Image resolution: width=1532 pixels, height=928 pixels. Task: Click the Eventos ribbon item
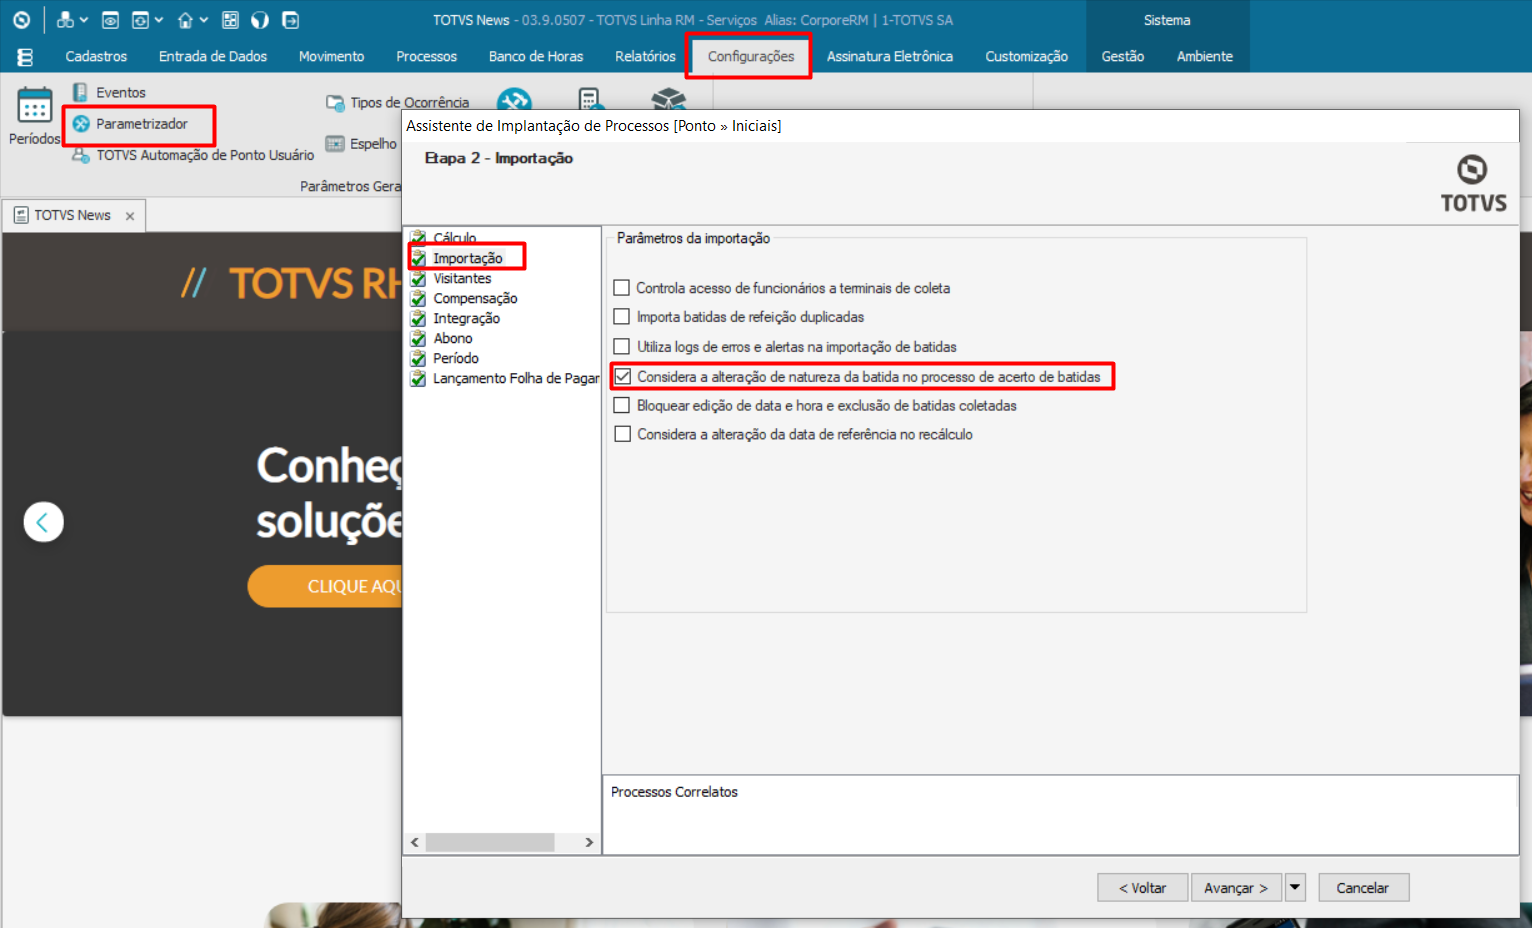pos(109,93)
